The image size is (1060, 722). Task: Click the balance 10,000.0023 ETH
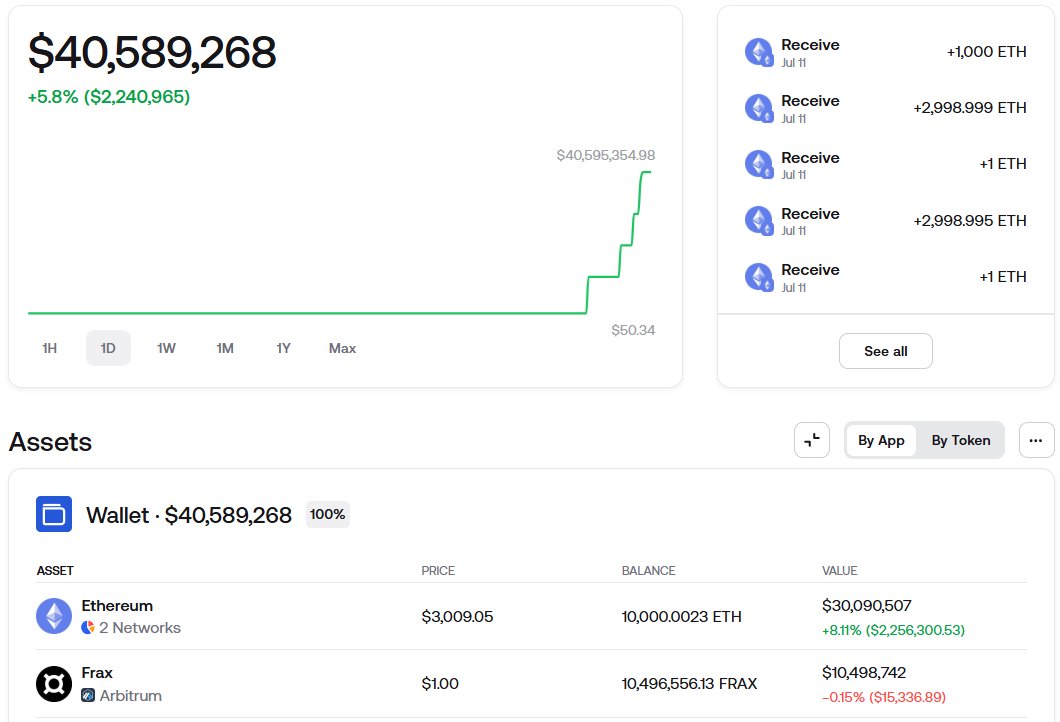pos(681,617)
